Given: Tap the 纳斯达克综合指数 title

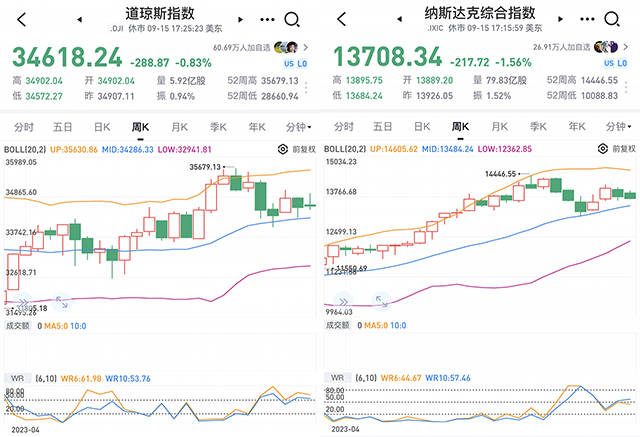Looking at the screenshot, I should click(480, 13).
